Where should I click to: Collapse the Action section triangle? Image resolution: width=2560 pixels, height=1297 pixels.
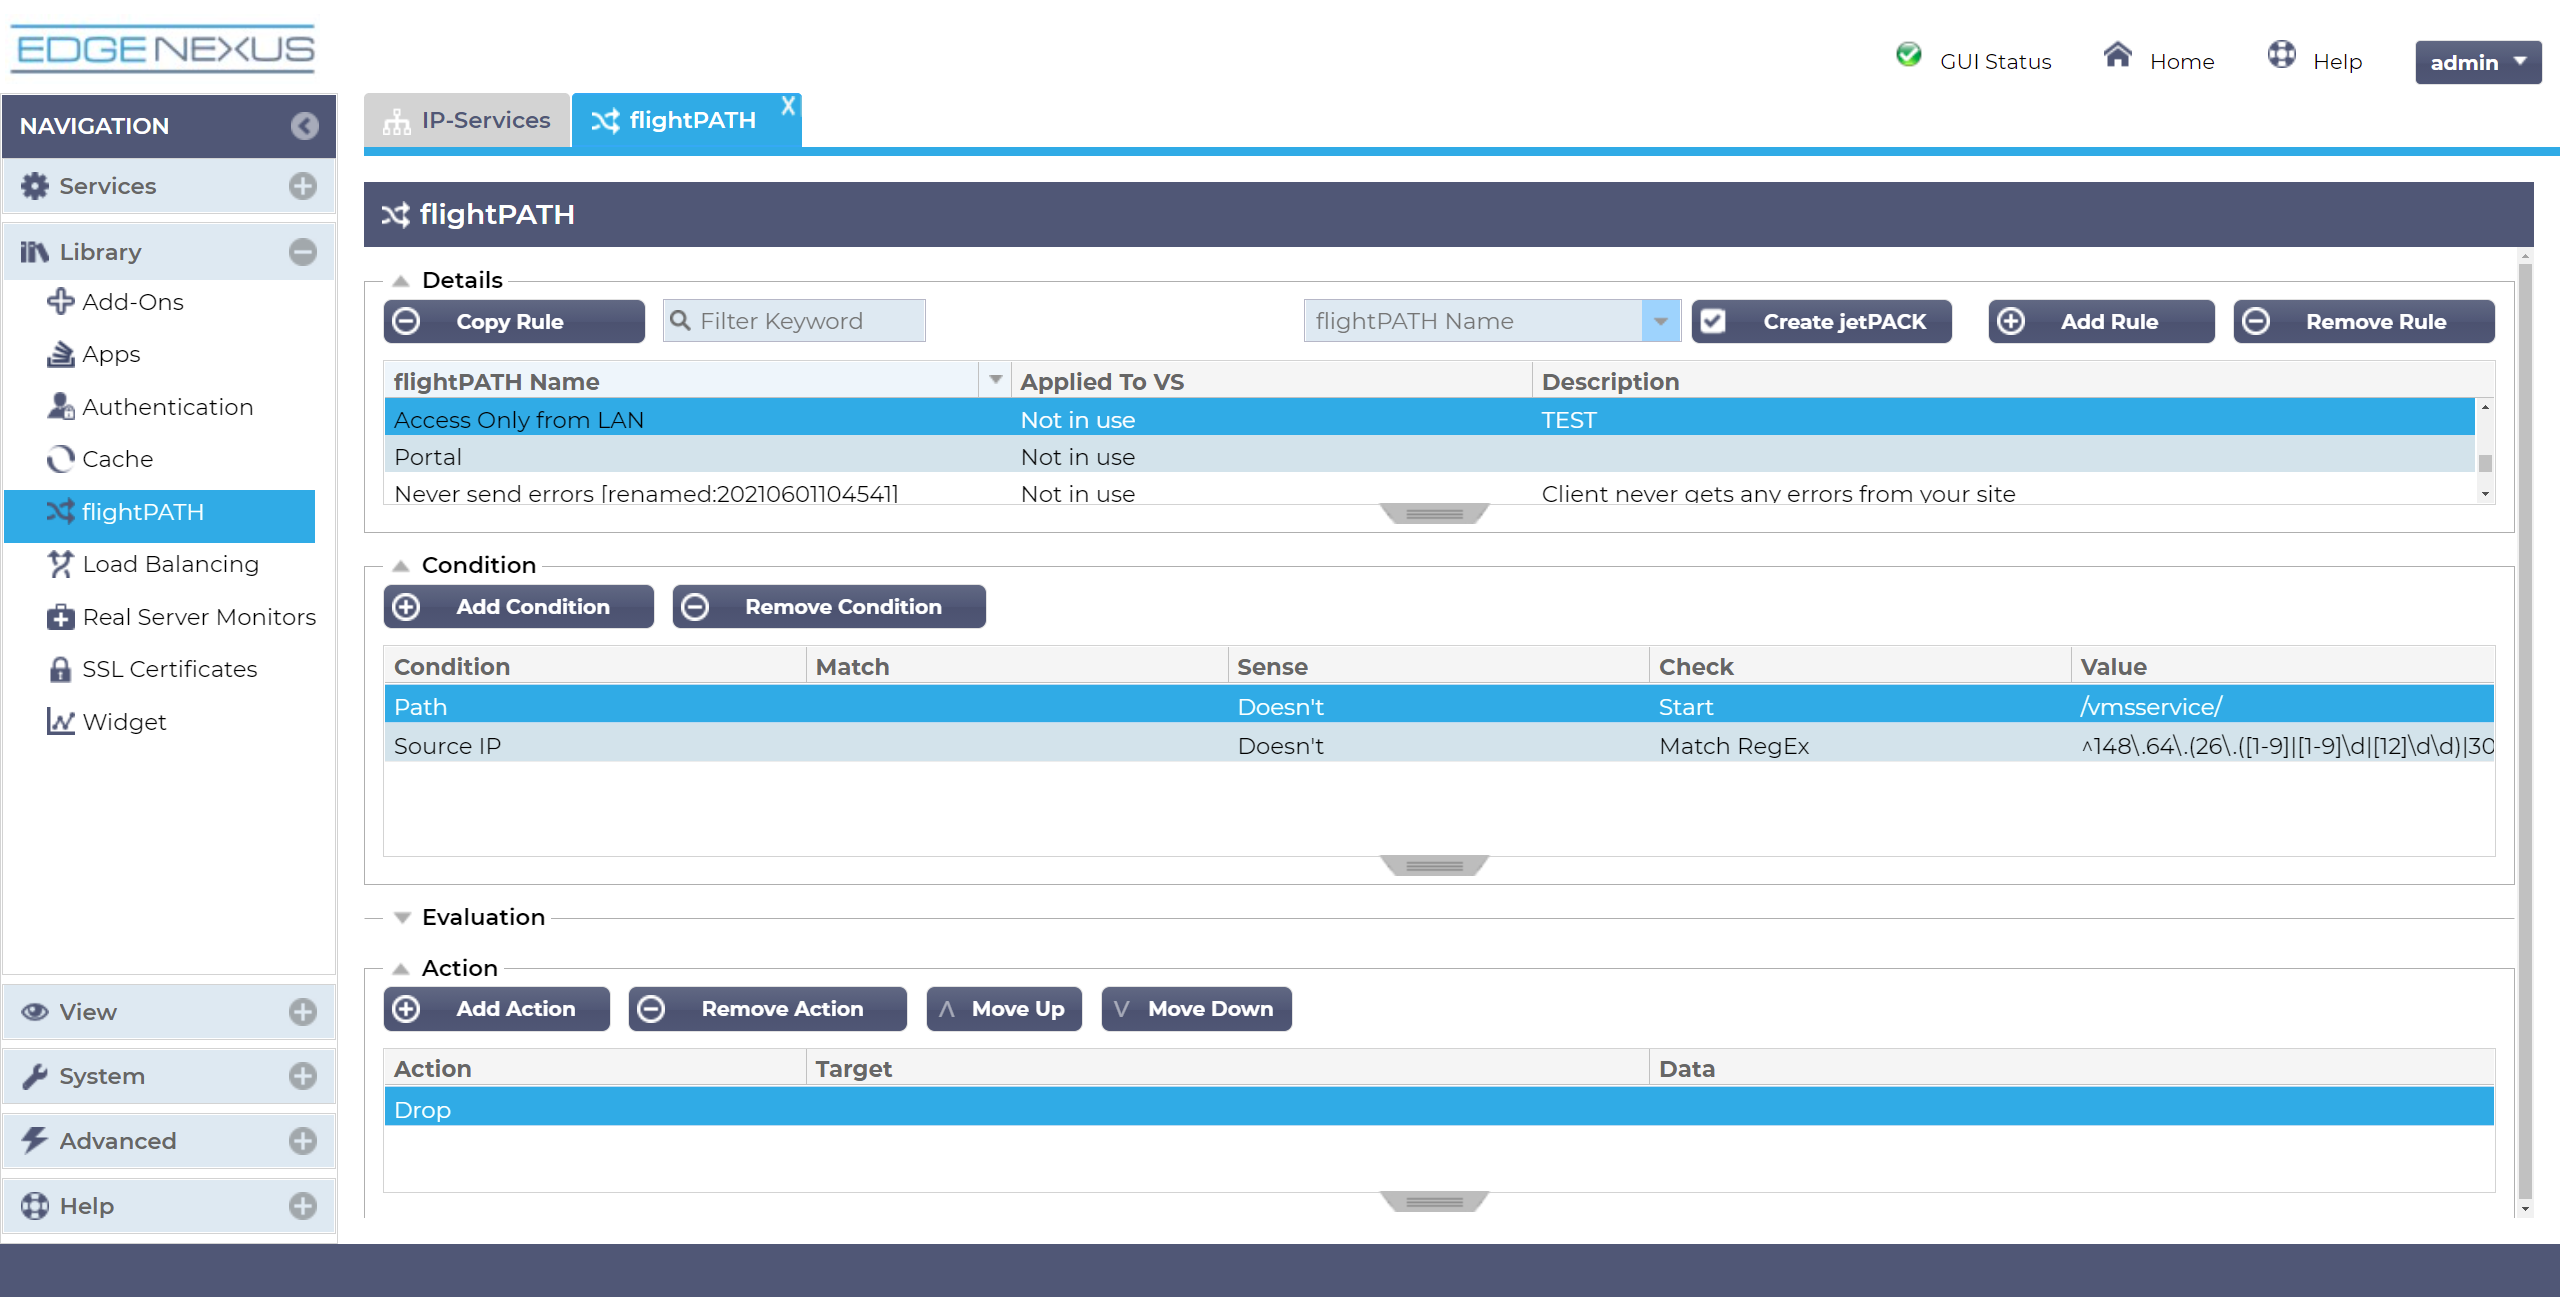(401, 969)
